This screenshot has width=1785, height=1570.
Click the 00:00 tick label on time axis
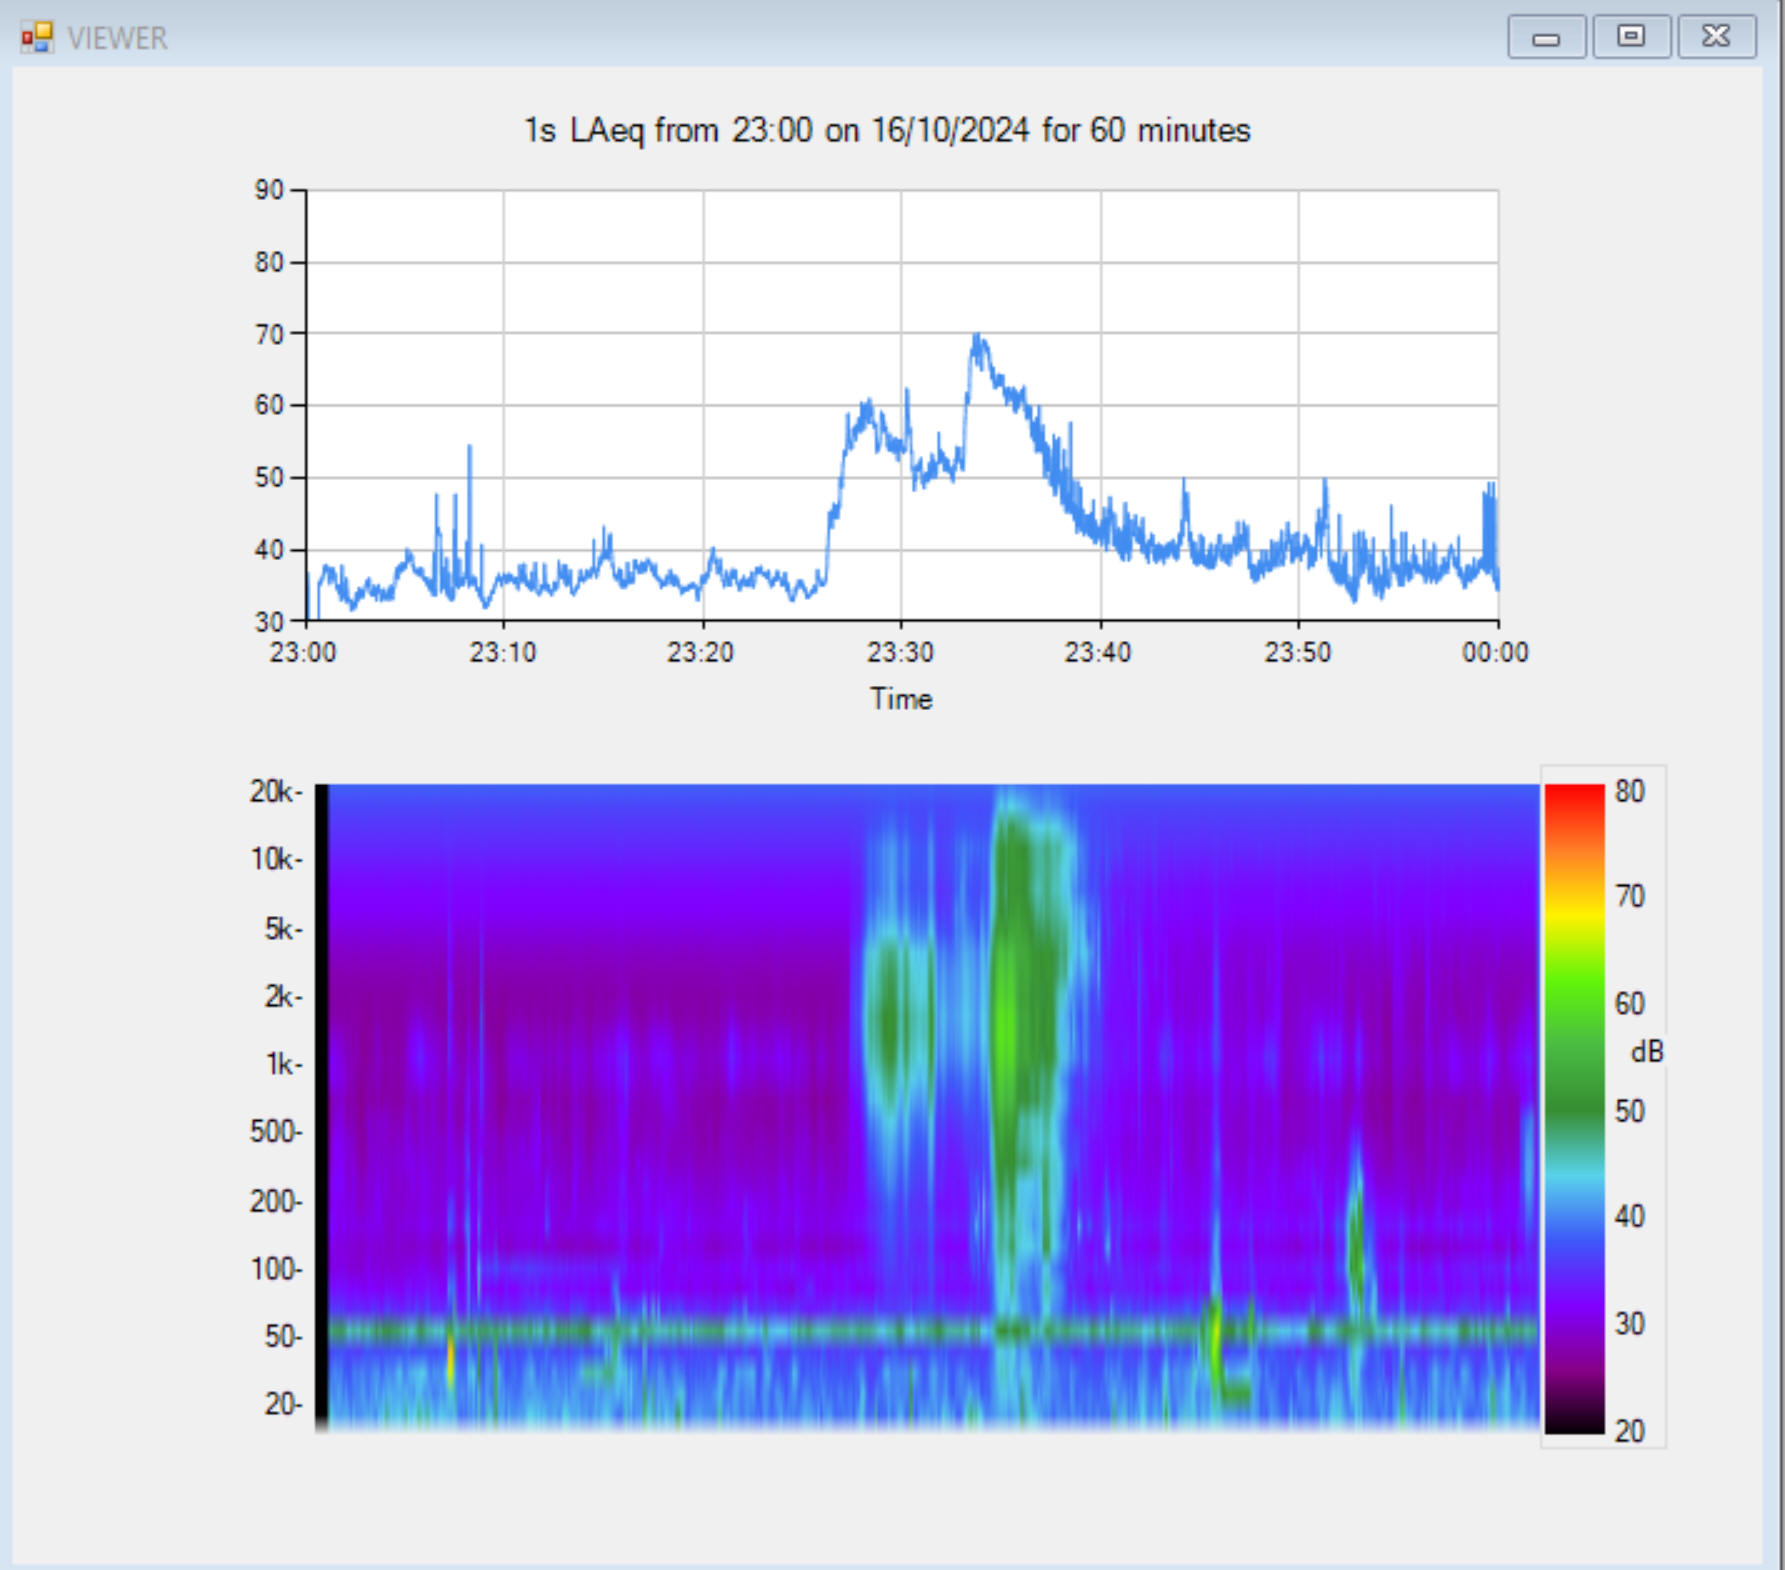pos(1494,653)
